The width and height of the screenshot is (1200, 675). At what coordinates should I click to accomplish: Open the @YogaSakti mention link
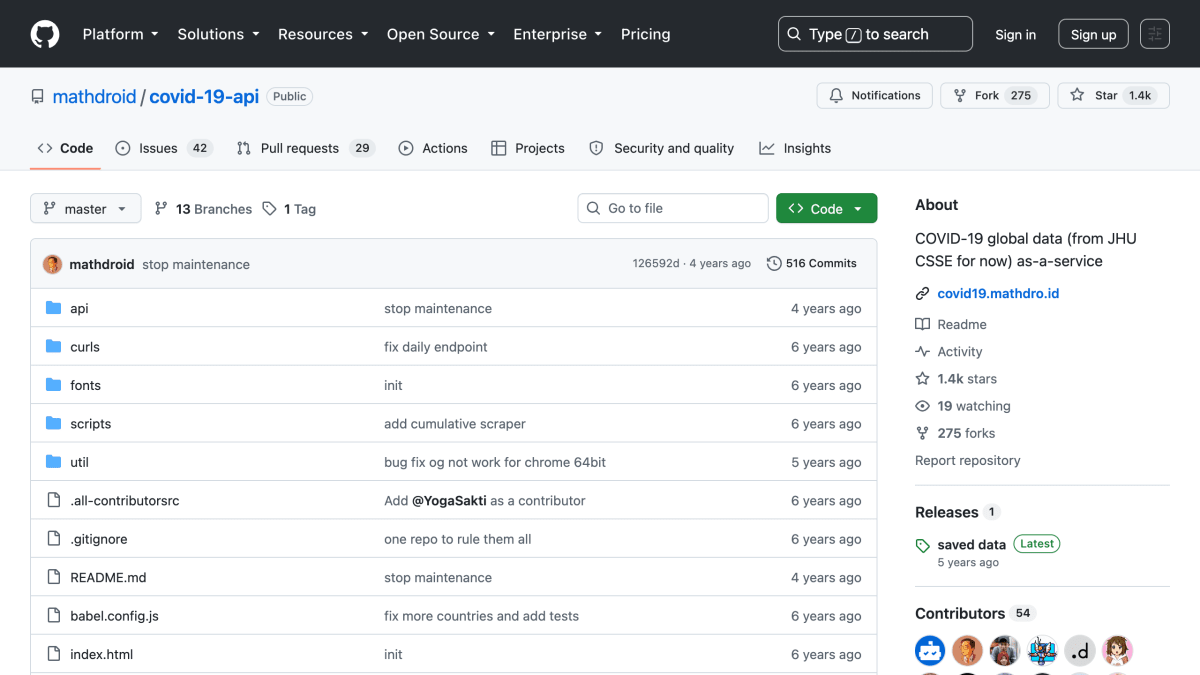449,501
